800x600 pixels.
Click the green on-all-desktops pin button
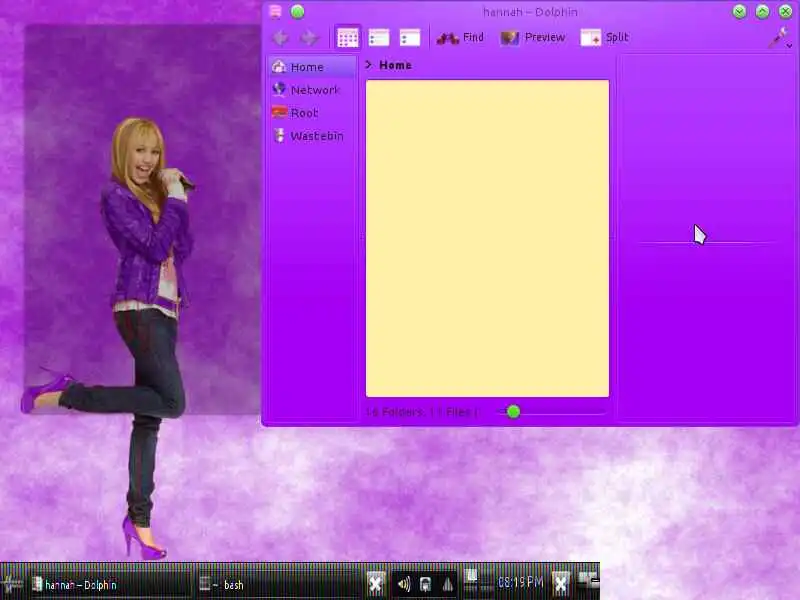point(297,12)
